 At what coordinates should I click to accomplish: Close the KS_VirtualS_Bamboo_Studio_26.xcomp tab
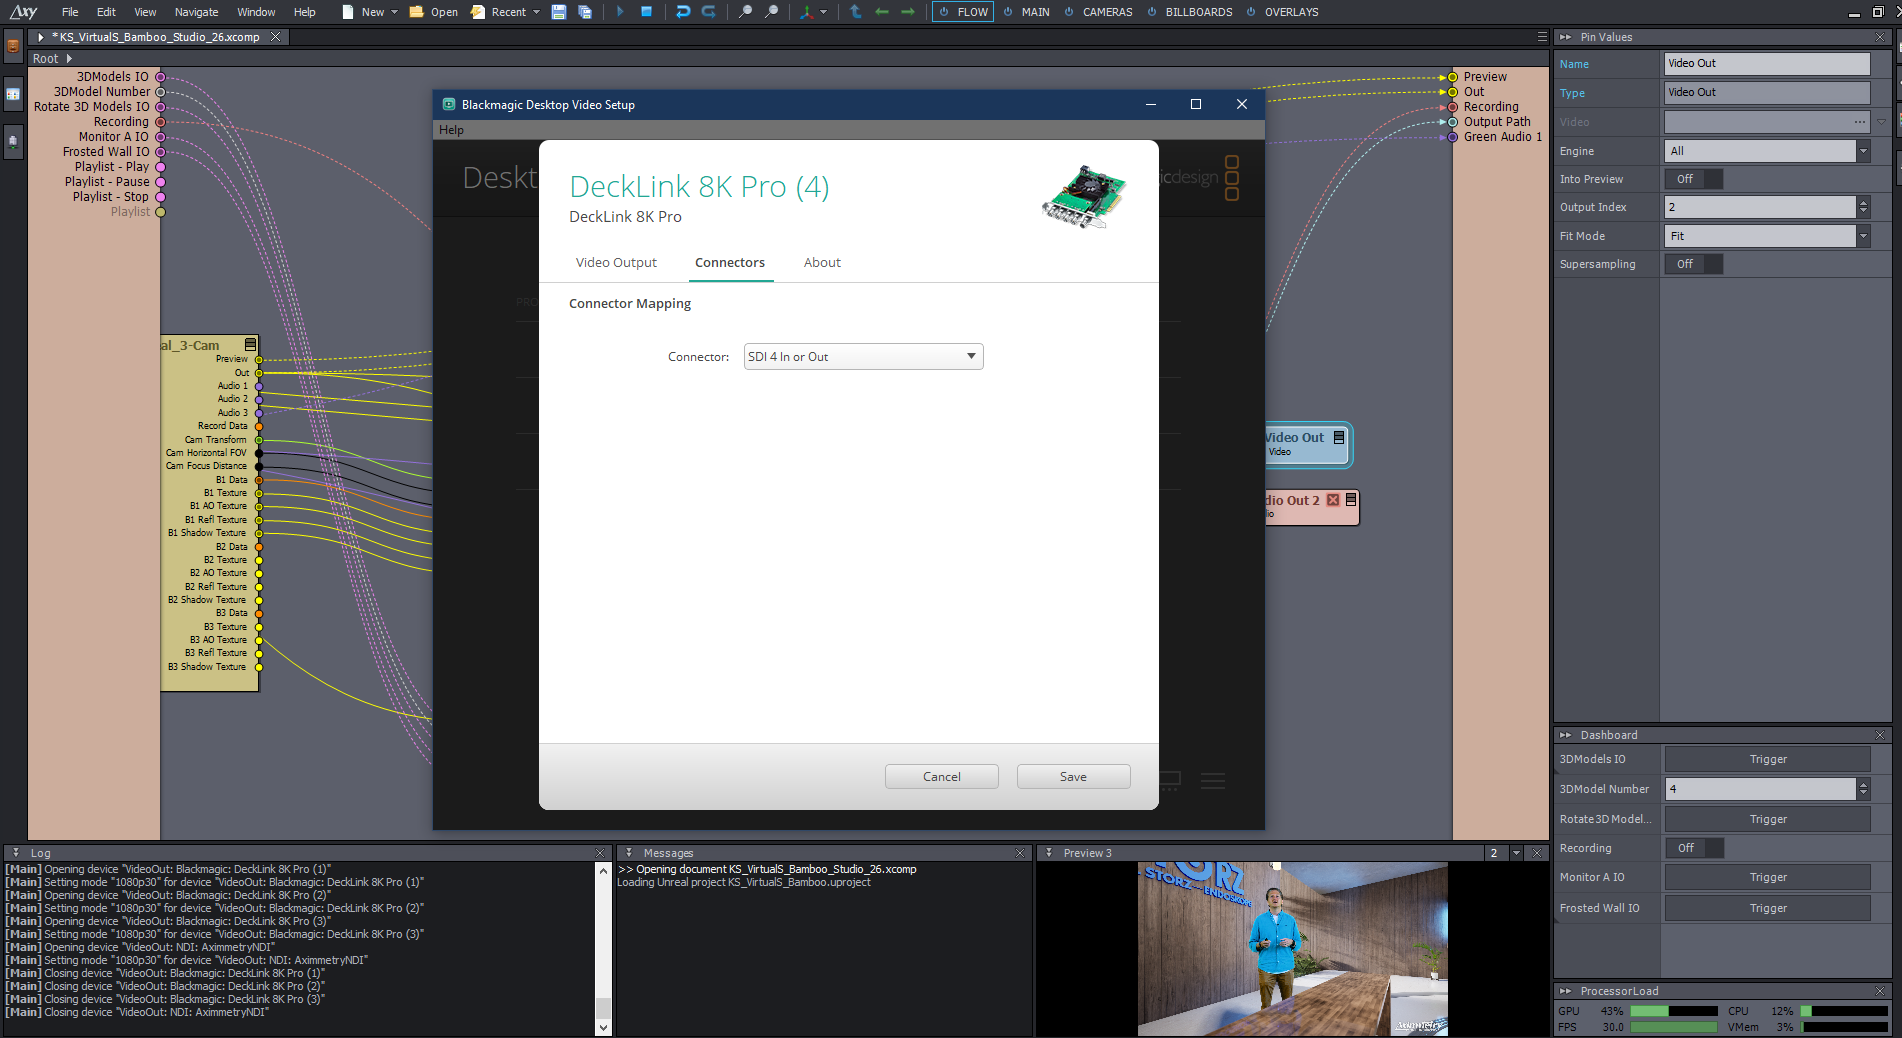tap(275, 37)
